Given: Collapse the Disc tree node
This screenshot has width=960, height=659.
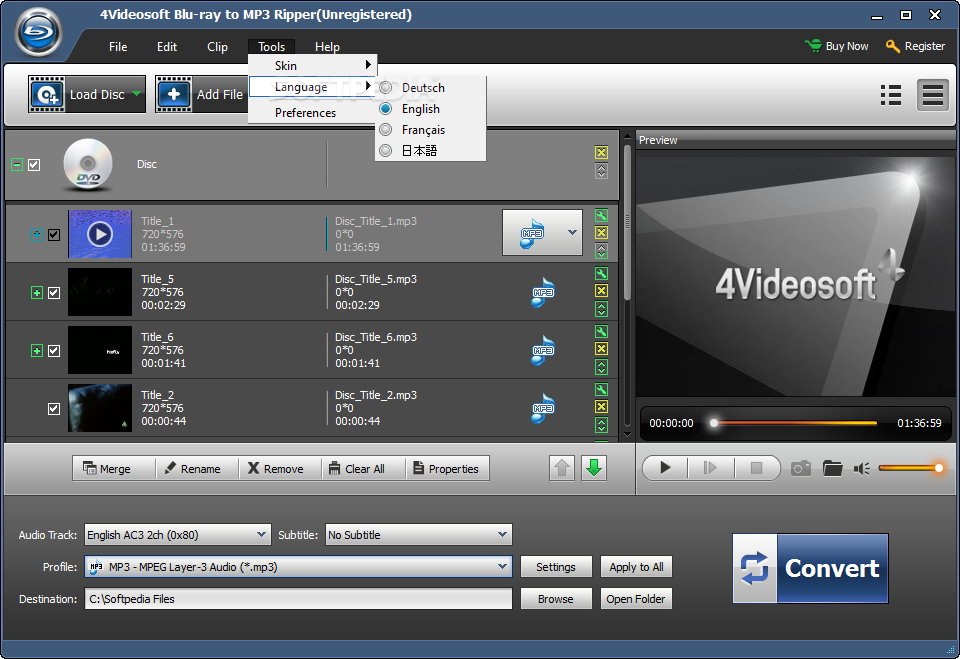Looking at the screenshot, I should pos(17,165).
